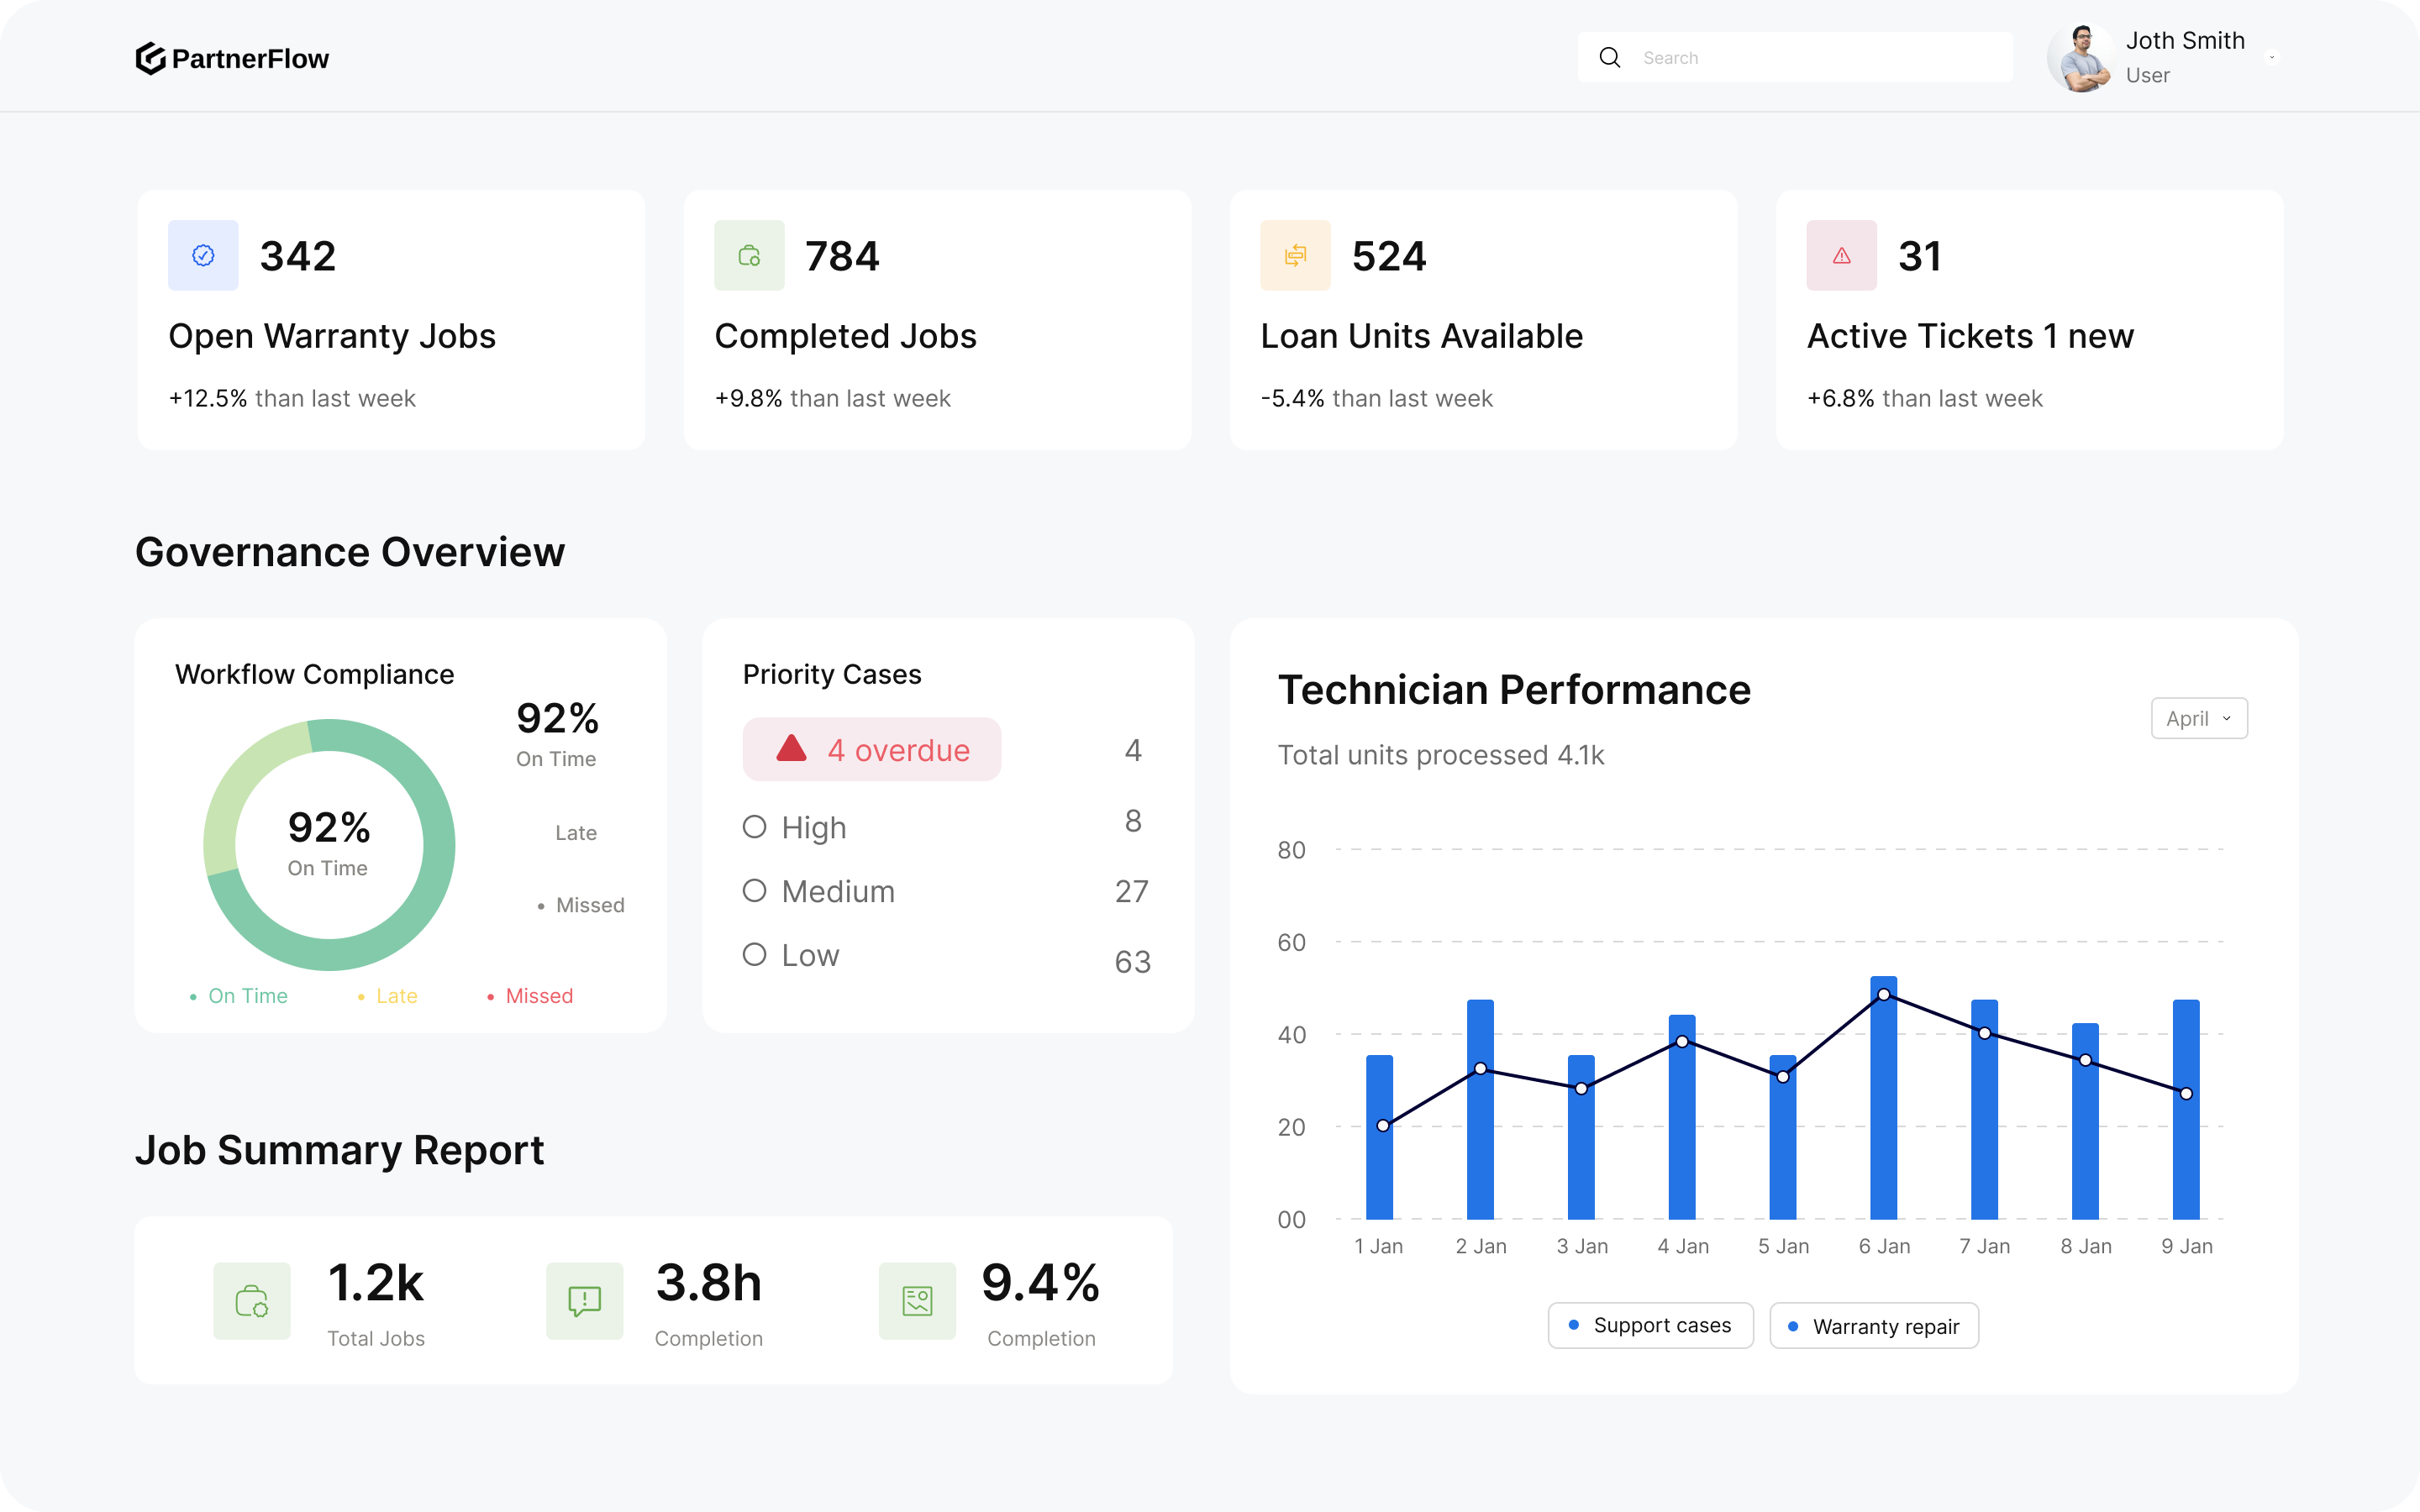2420x1512 pixels.
Task: Click the 9.4% Completion report icon
Action: pos(917,1301)
